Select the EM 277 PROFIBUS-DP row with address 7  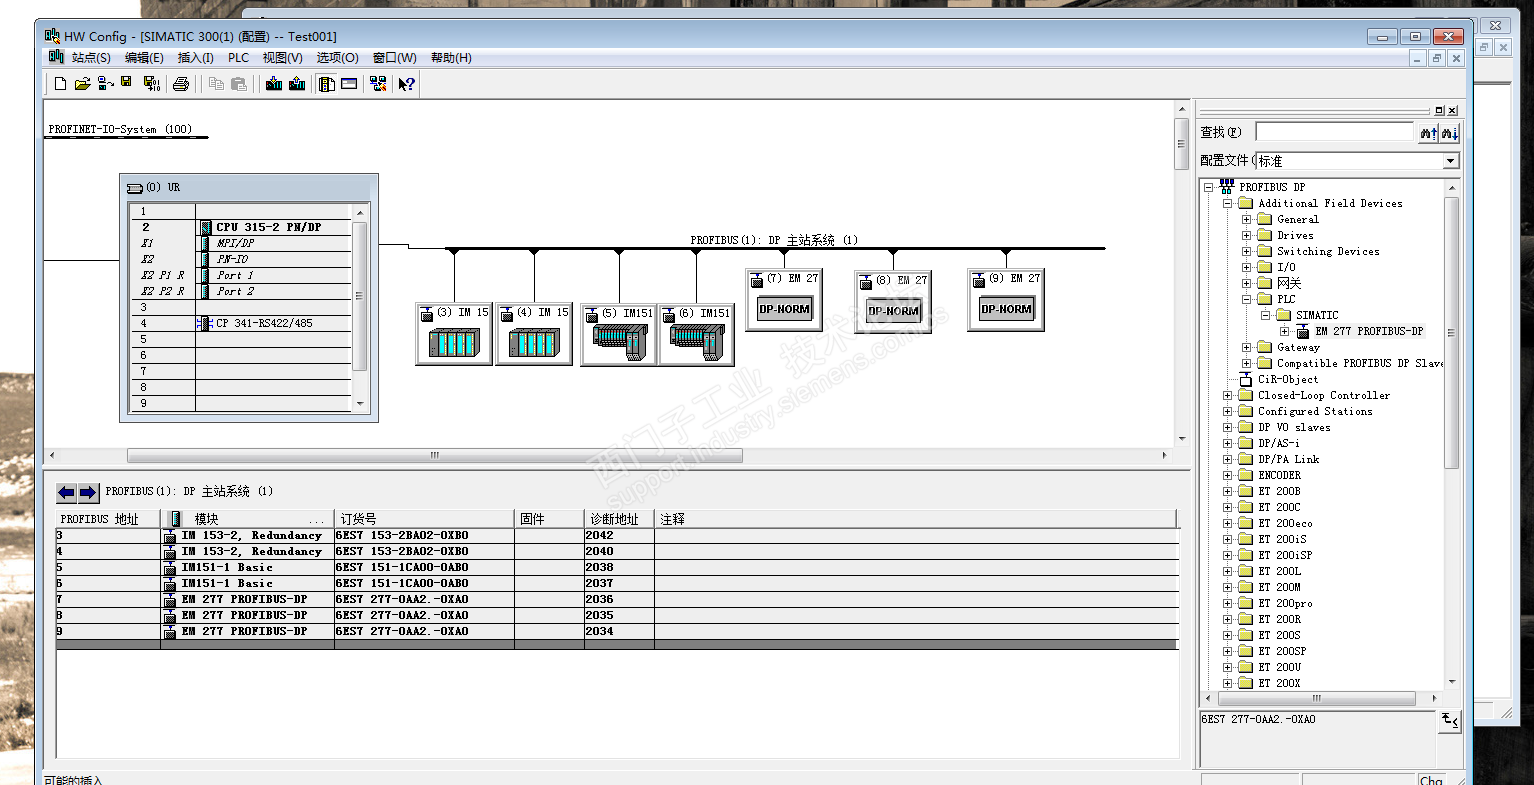tap(617, 599)
